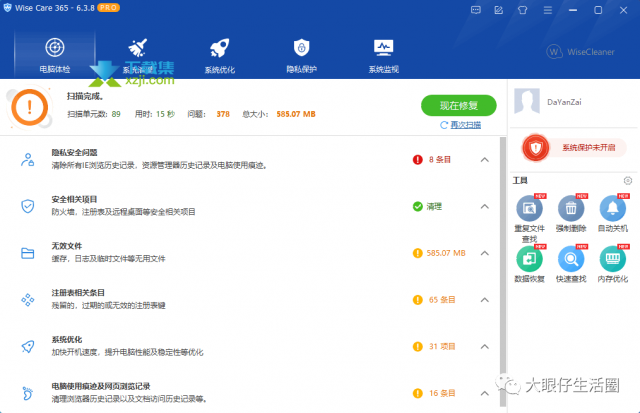Screen dimensions: 640x413
Task: Click the WiseCleaner logo
Action: (x=580, y=52)
